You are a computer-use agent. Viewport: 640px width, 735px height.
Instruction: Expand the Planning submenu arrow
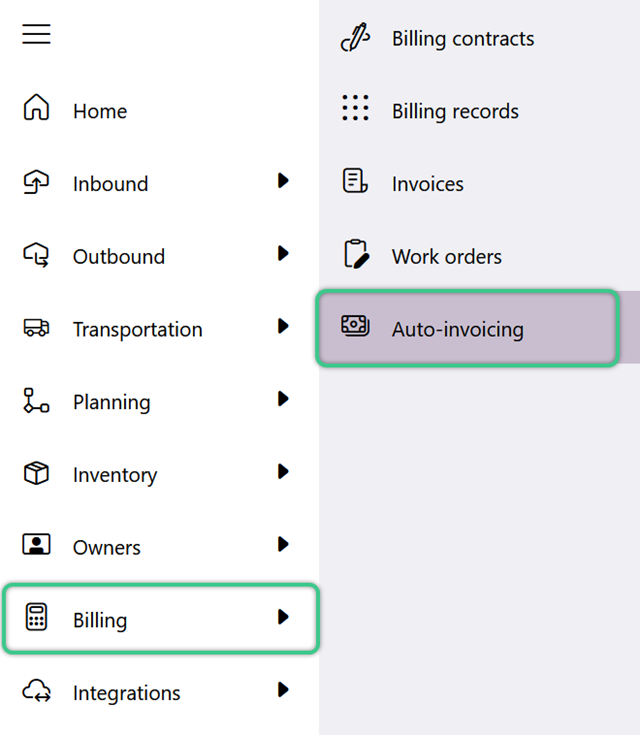point(283,398)
